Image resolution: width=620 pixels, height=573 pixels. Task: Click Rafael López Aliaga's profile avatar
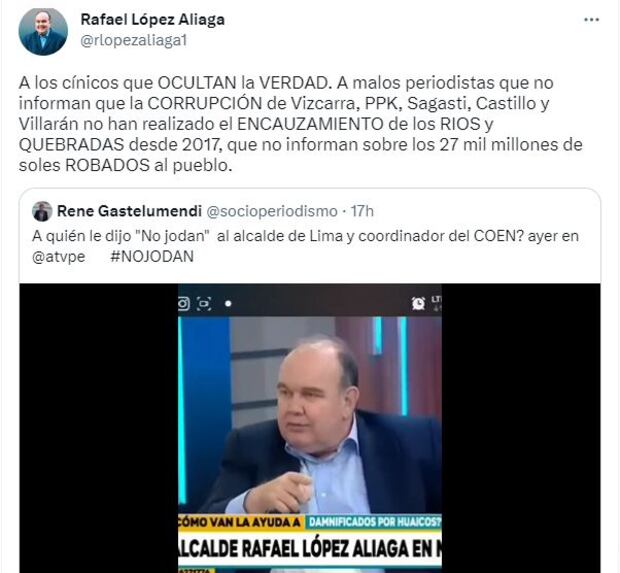pyautogui.click(x=43, y=32)
